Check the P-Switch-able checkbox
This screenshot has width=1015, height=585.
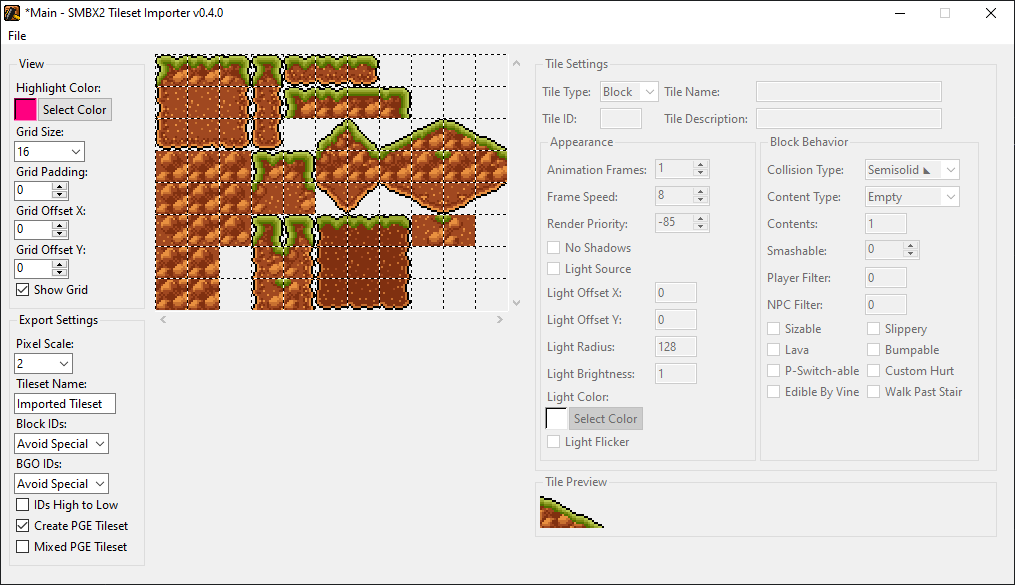tap(774, 371)
